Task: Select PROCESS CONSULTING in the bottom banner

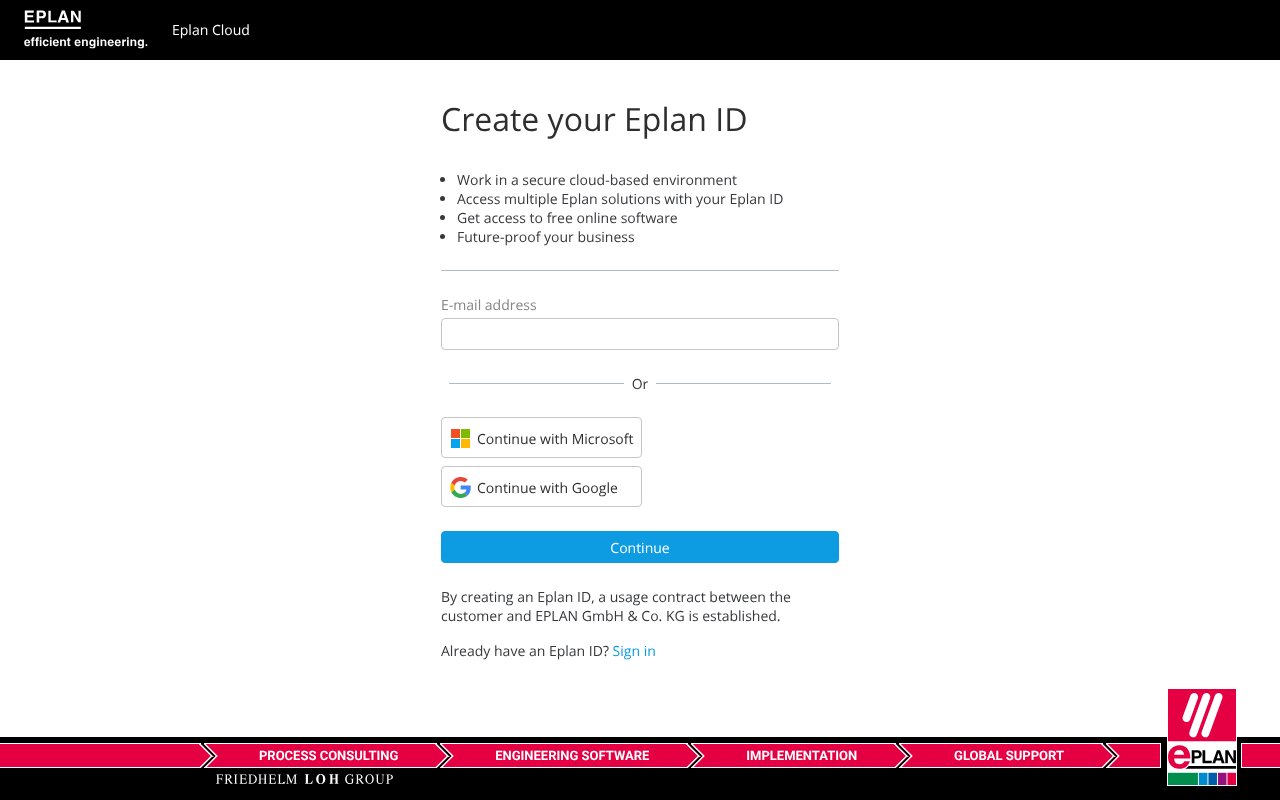Action: tap(328, 755)
